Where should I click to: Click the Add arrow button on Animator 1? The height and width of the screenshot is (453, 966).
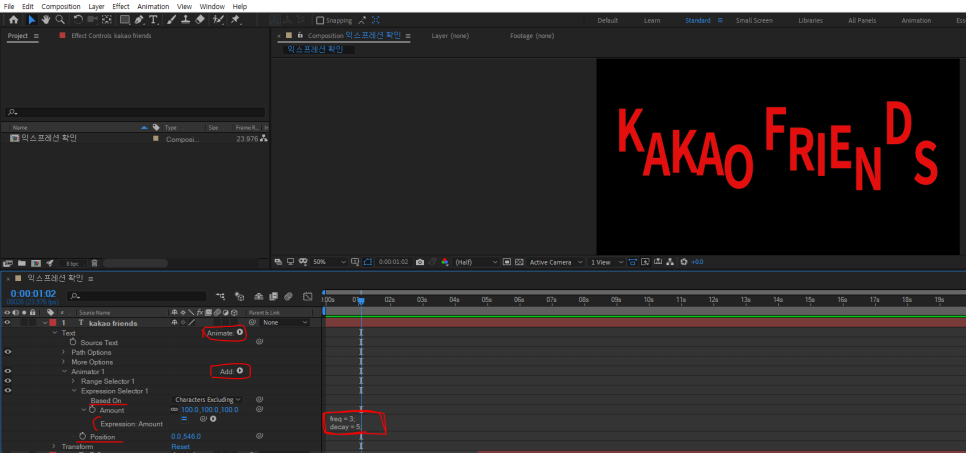[240, 371]
